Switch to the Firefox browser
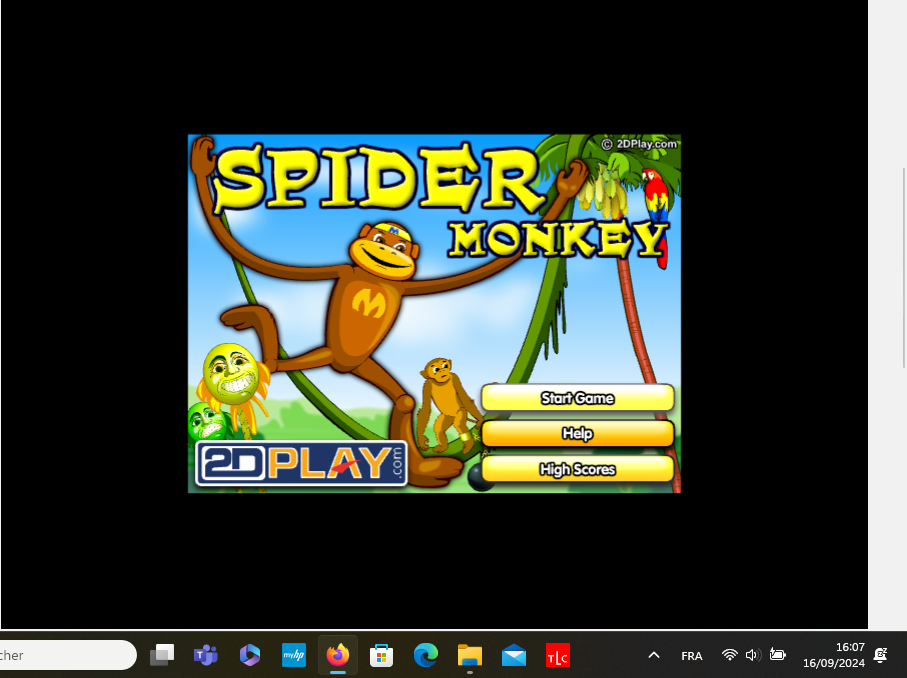The width and height of the screenshot is (907, 678). click(338, 655)
